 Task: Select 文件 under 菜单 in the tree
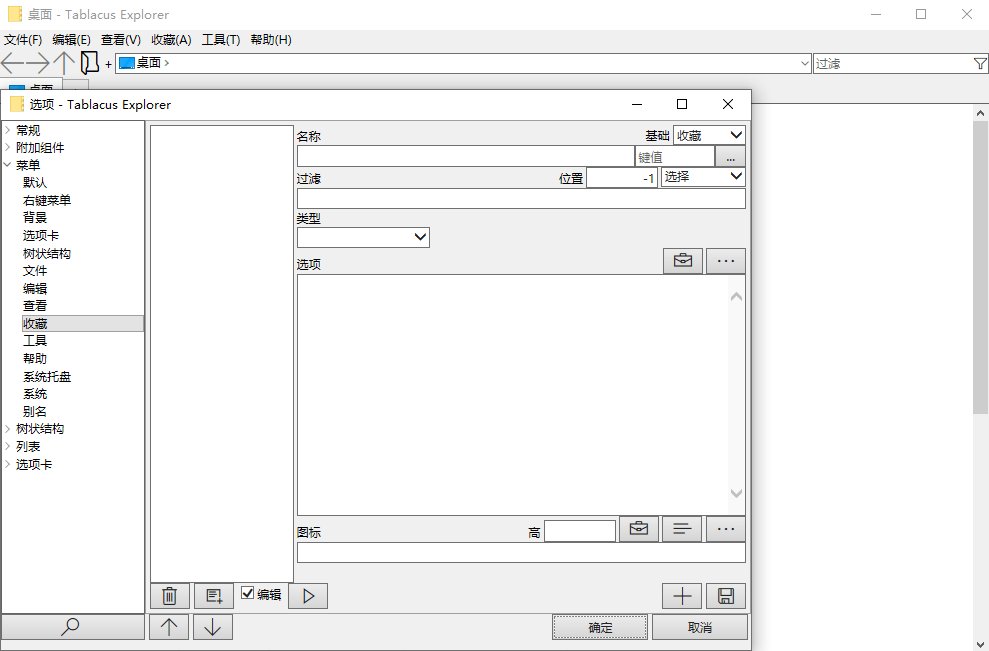[x=35, y=270]
